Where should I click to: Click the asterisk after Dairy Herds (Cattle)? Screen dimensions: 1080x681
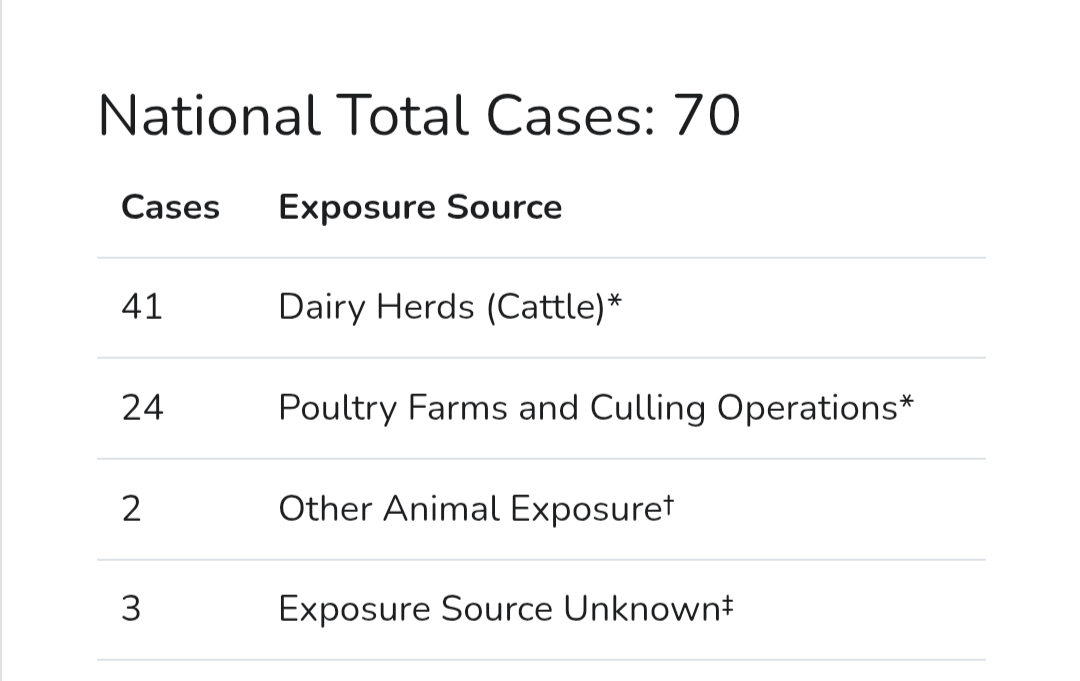point(615,301)
